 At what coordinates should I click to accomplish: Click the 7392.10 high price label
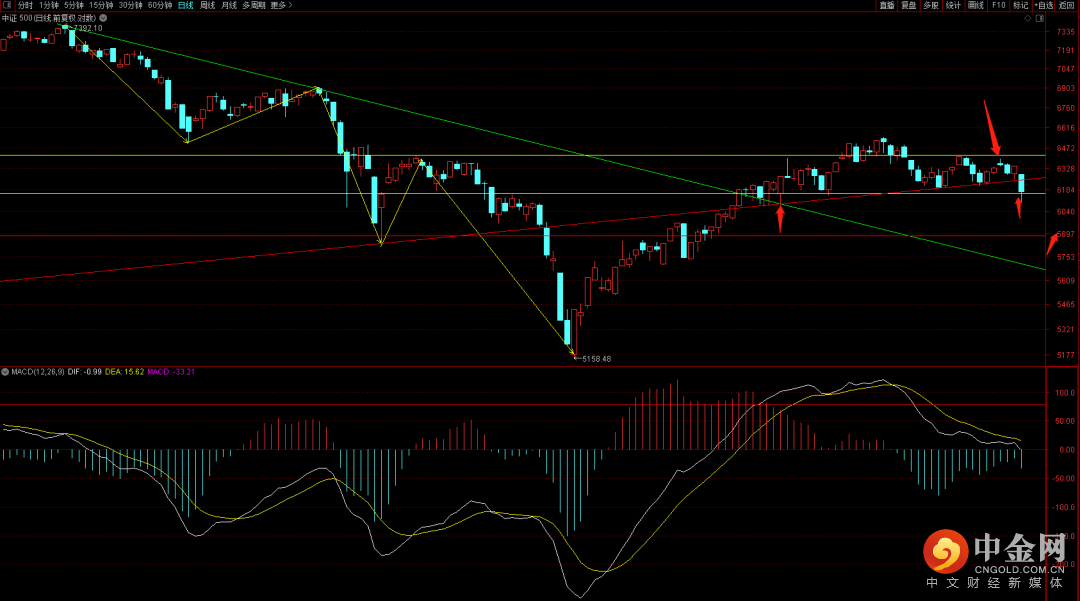coord(87,28)
